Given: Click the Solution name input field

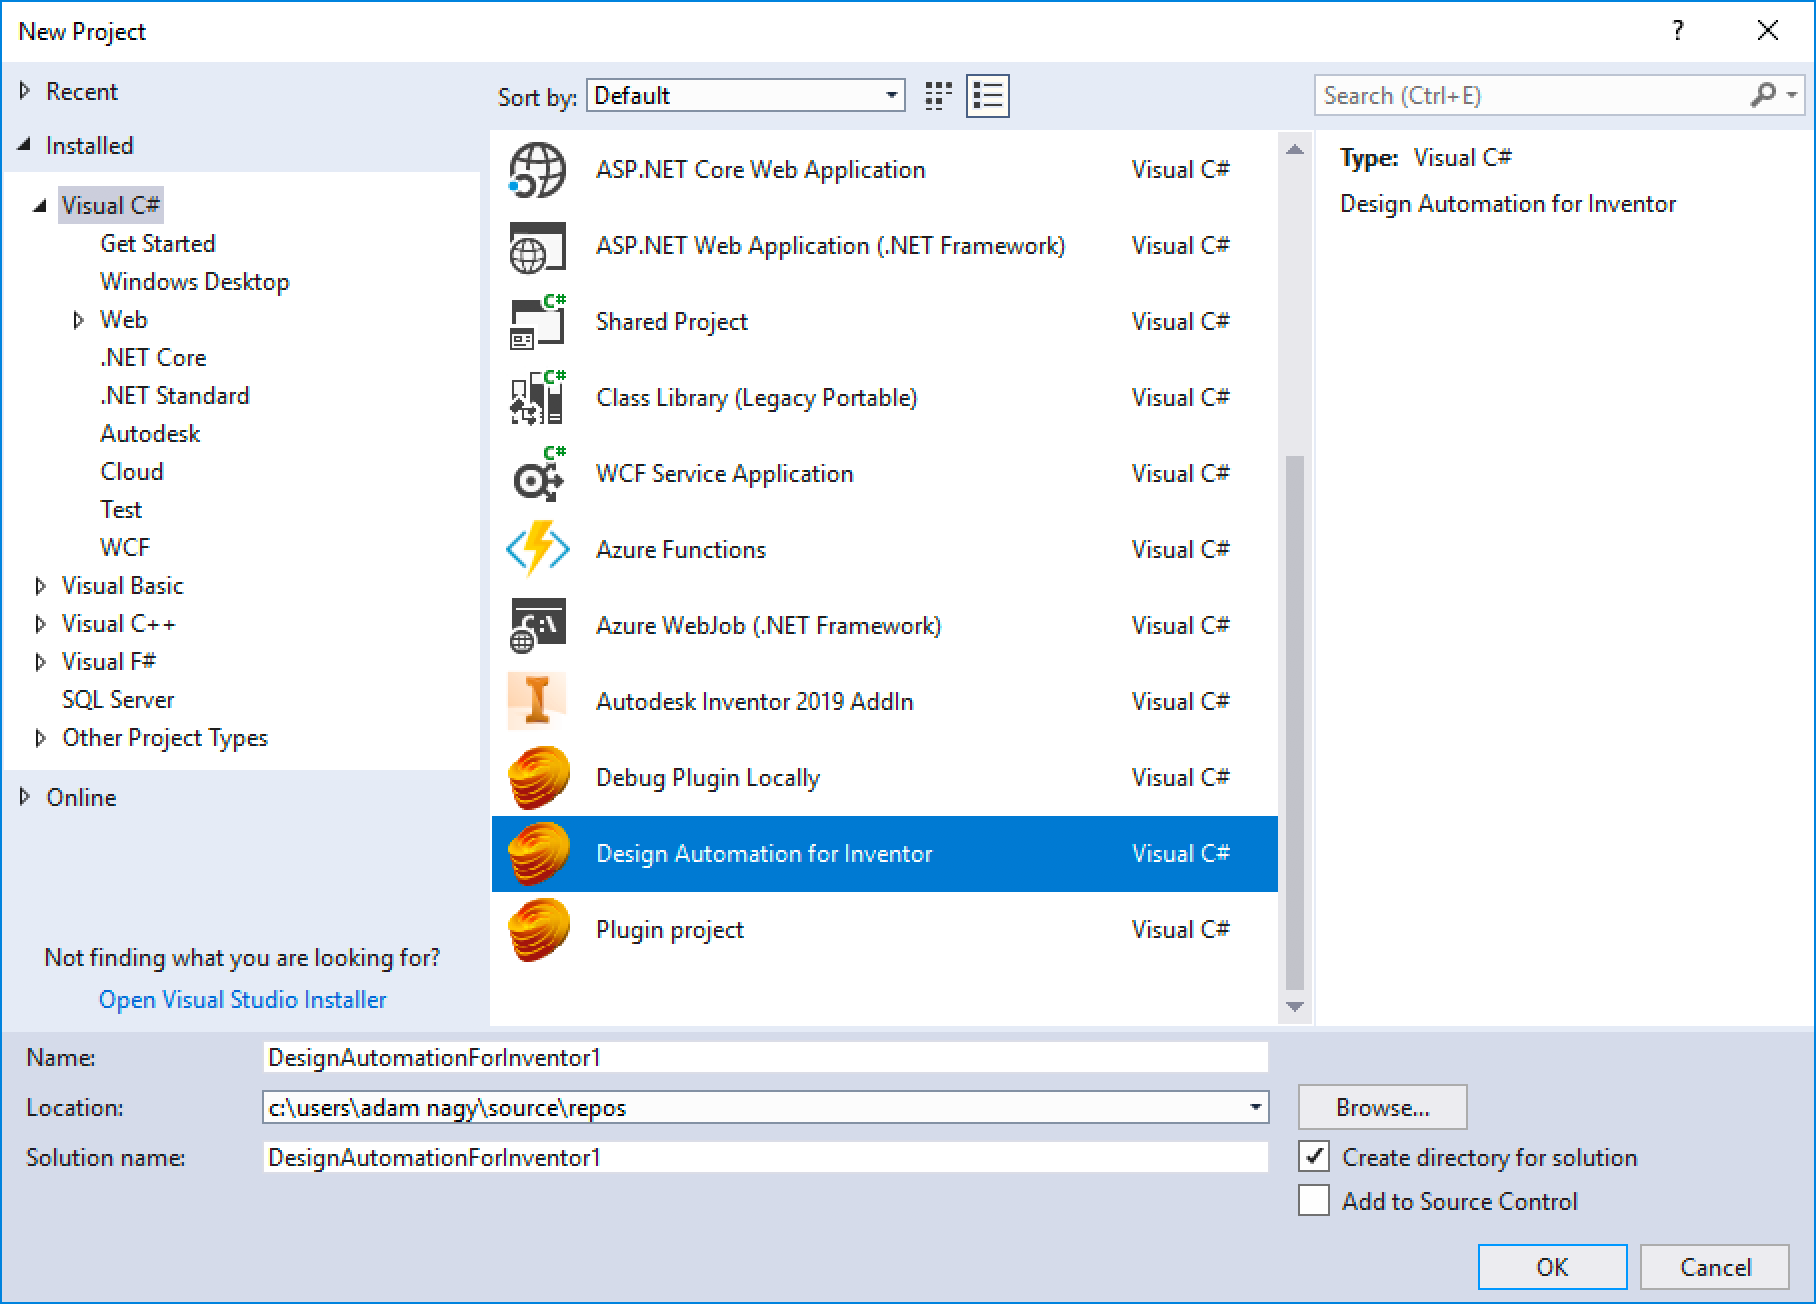Looking at the screenshot, I should pos(766,1157).
